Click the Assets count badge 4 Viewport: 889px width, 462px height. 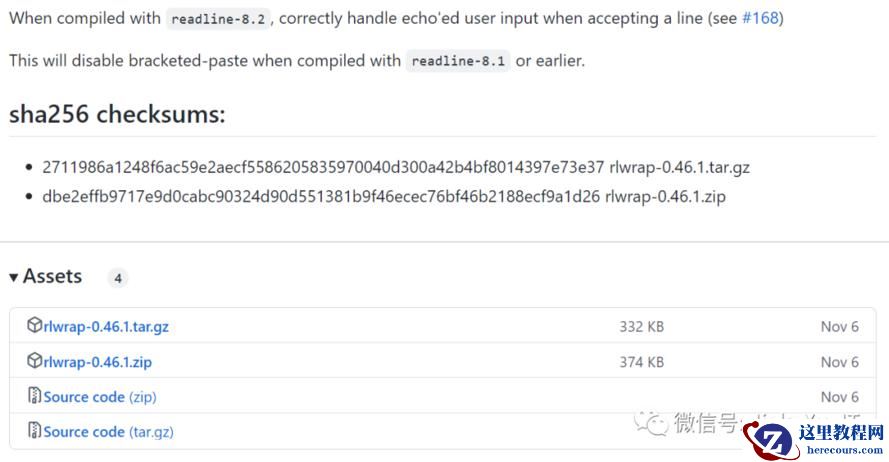click(x=118, y=278)
